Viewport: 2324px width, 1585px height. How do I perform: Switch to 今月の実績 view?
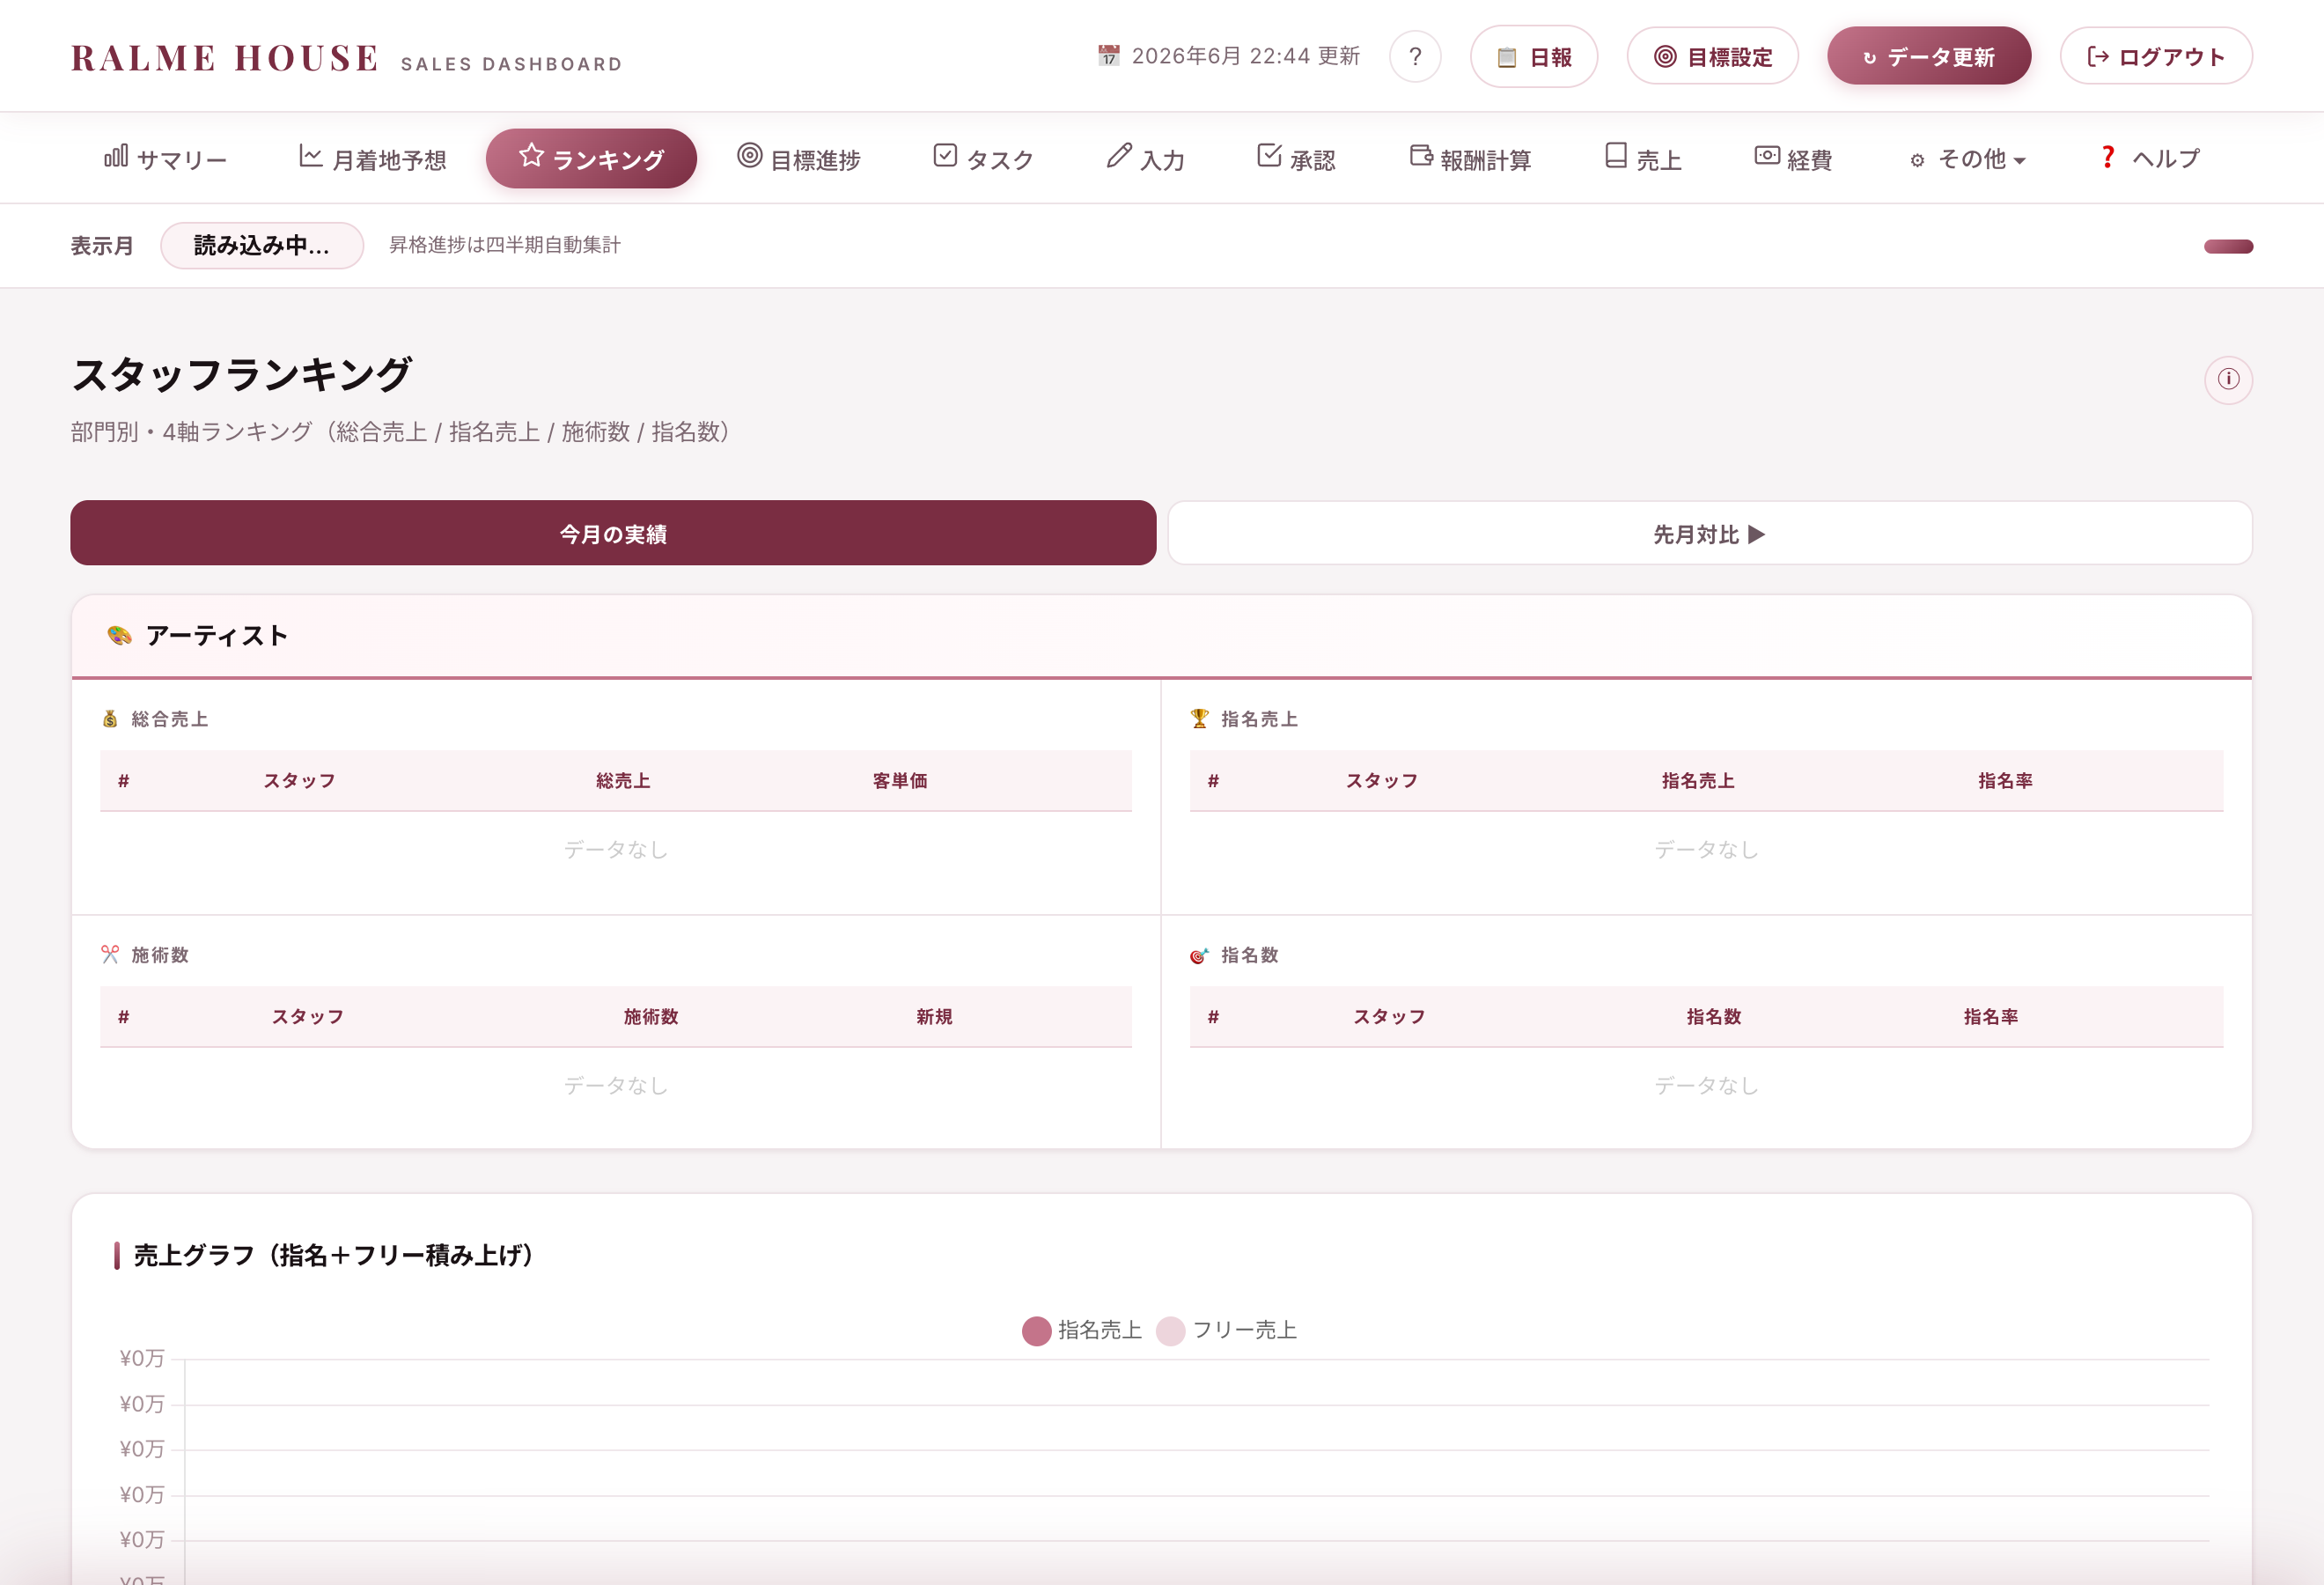click(613, 533)
